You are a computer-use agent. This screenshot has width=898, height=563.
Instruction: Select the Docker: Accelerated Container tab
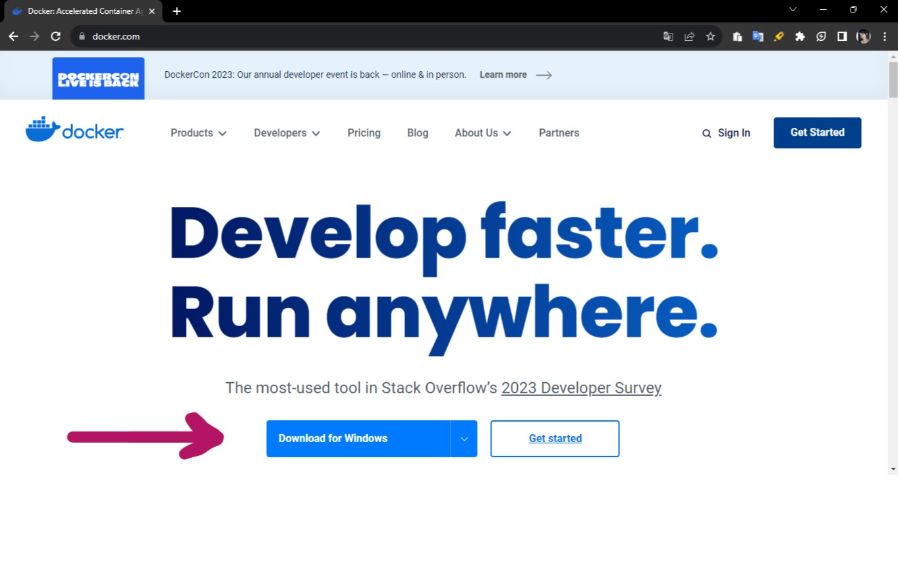(x=83, y=11)
